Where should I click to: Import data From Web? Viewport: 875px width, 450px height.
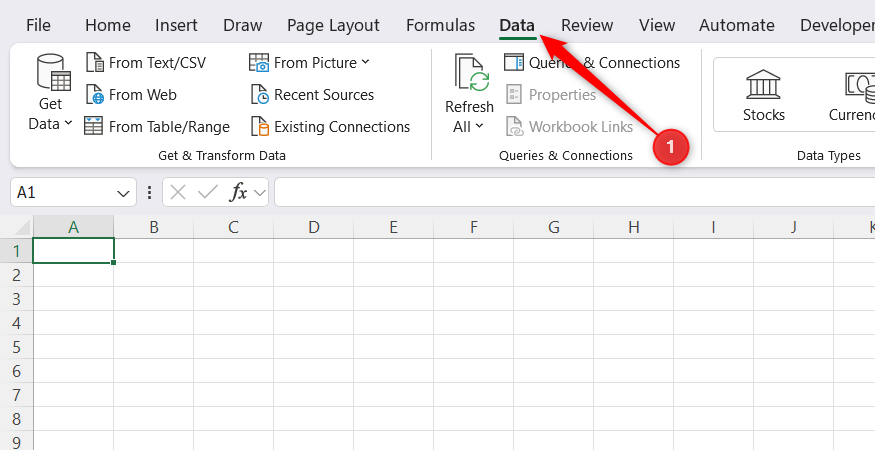[x=131, y=95]
